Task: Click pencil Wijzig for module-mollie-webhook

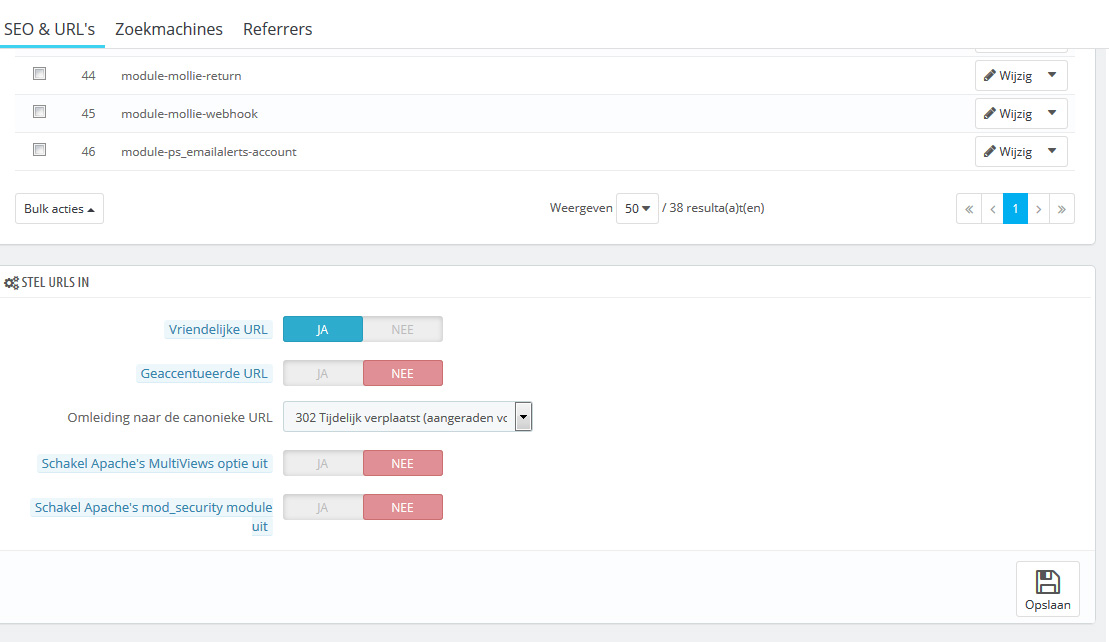Action: pos(1008,114)
